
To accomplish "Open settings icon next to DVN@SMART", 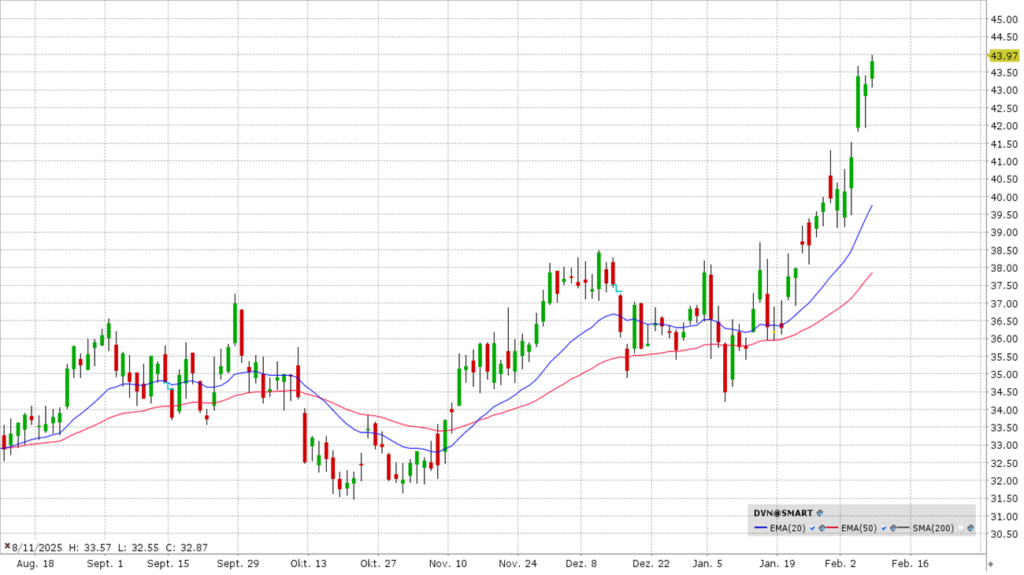I will [x=819, y=512].
